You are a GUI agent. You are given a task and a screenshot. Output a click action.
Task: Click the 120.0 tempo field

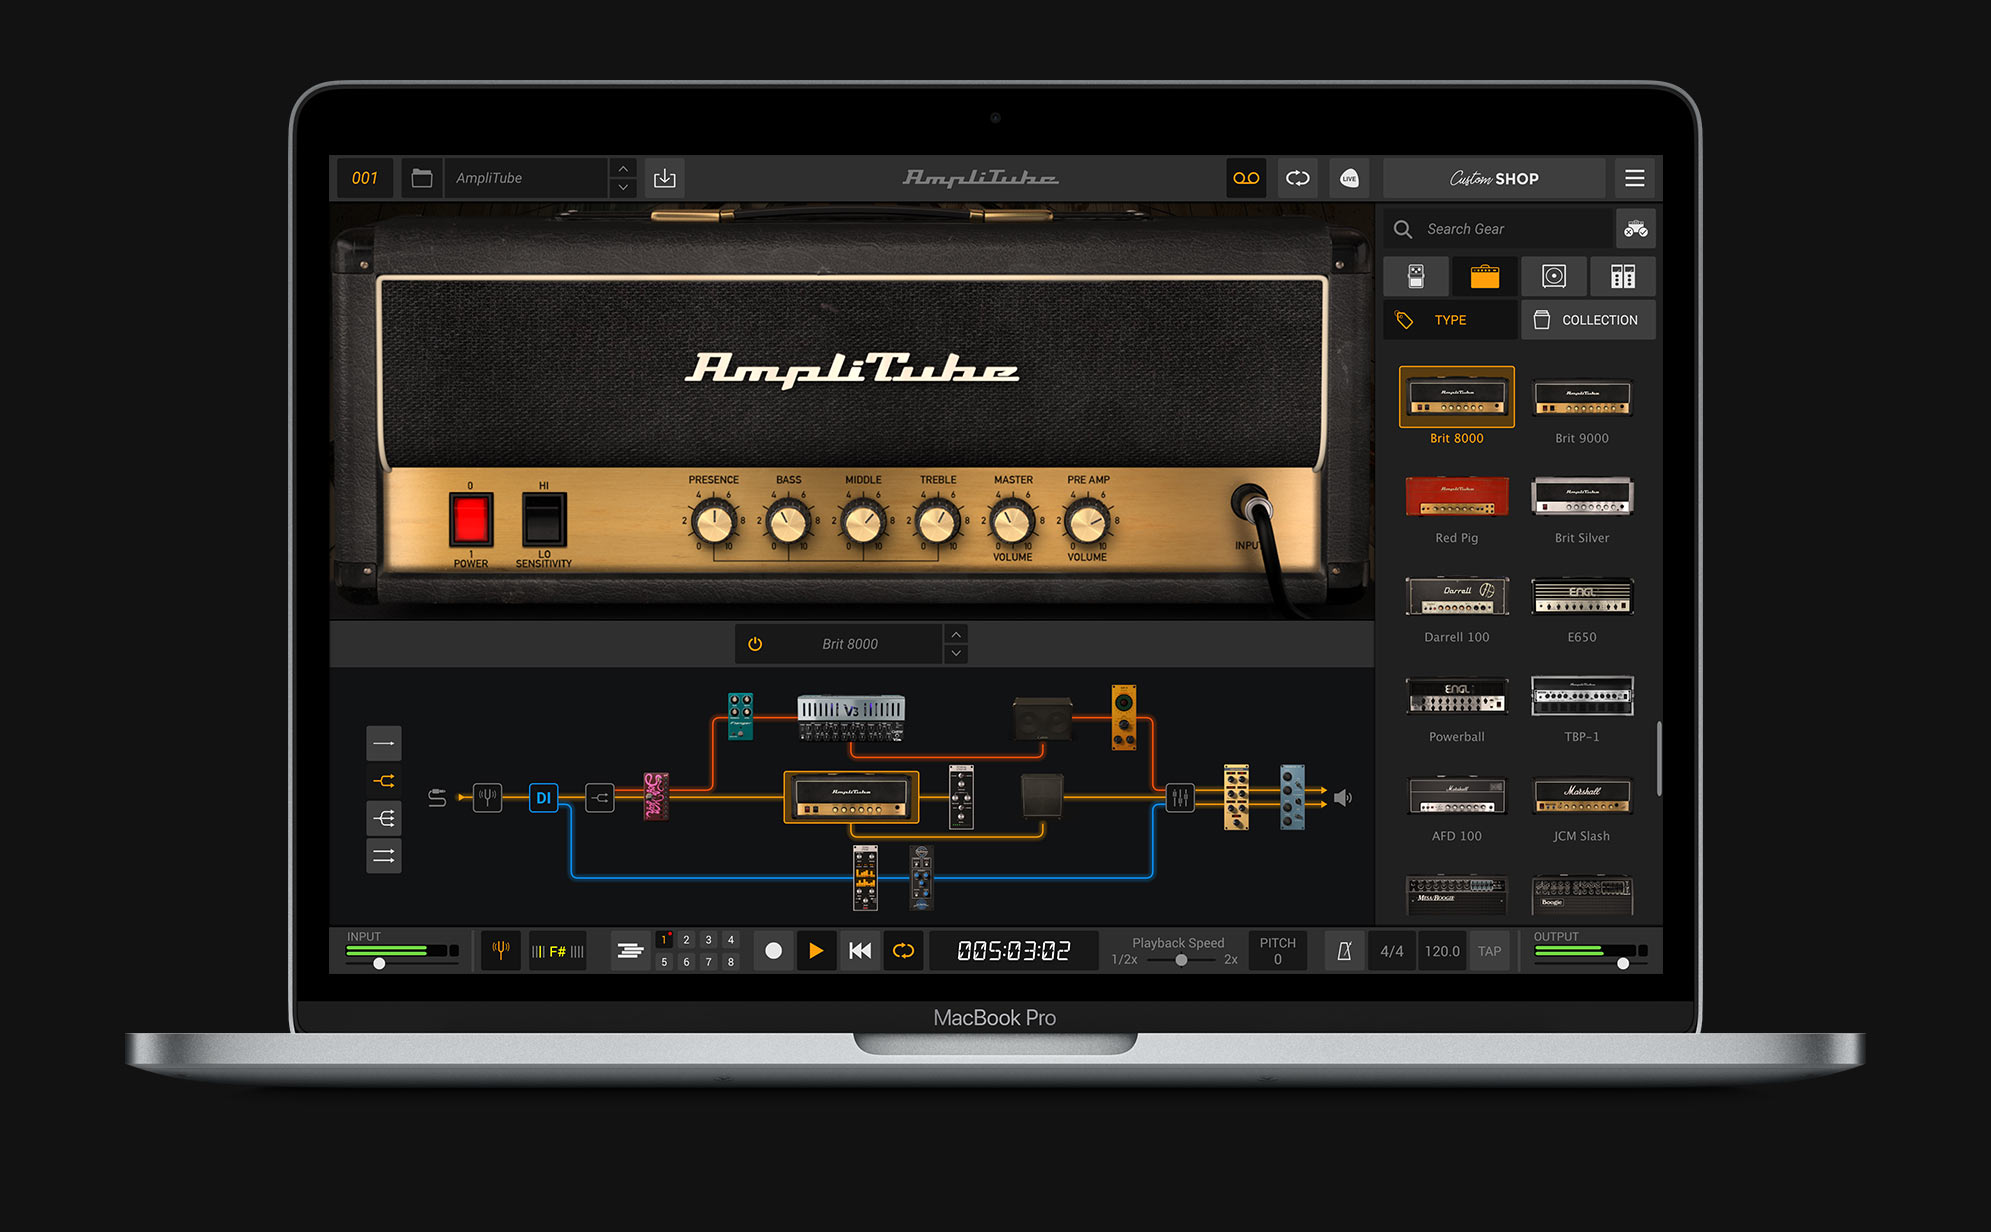pyautogui.click(x=1442, y=951)
